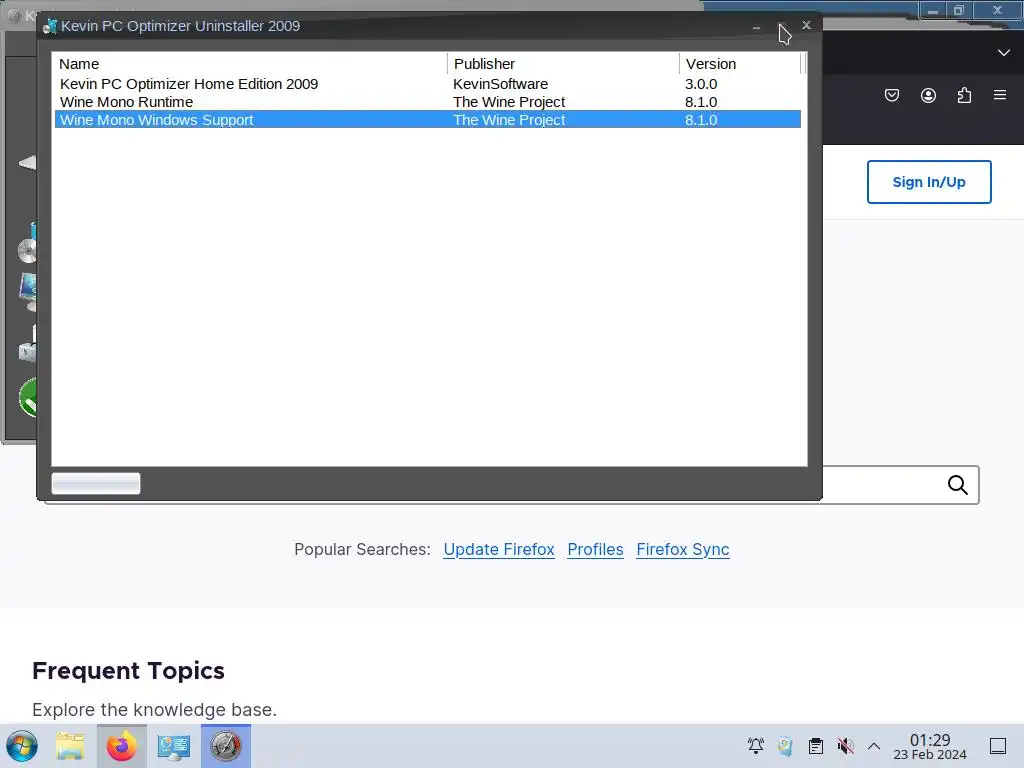
Task: Click the 3.0.0 version cell
Action: click(x=701, y=84)
